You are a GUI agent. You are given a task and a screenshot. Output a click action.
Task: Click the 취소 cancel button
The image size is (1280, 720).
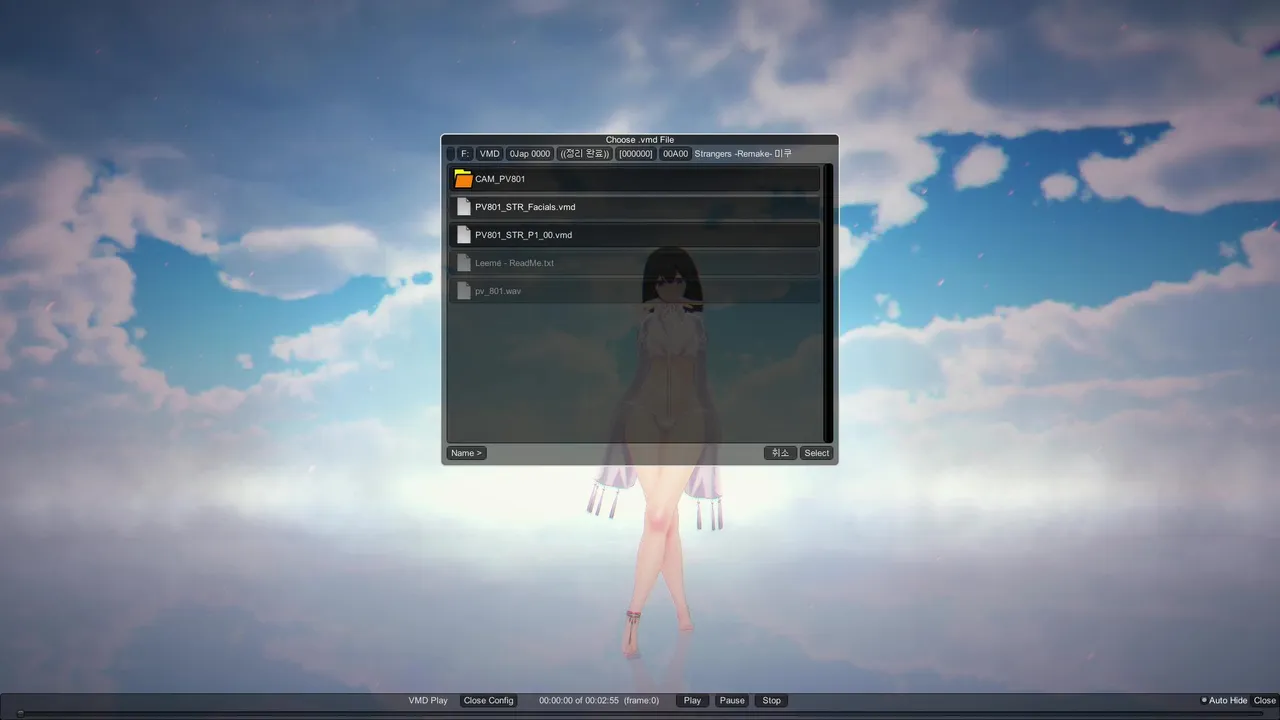(780, 453)
